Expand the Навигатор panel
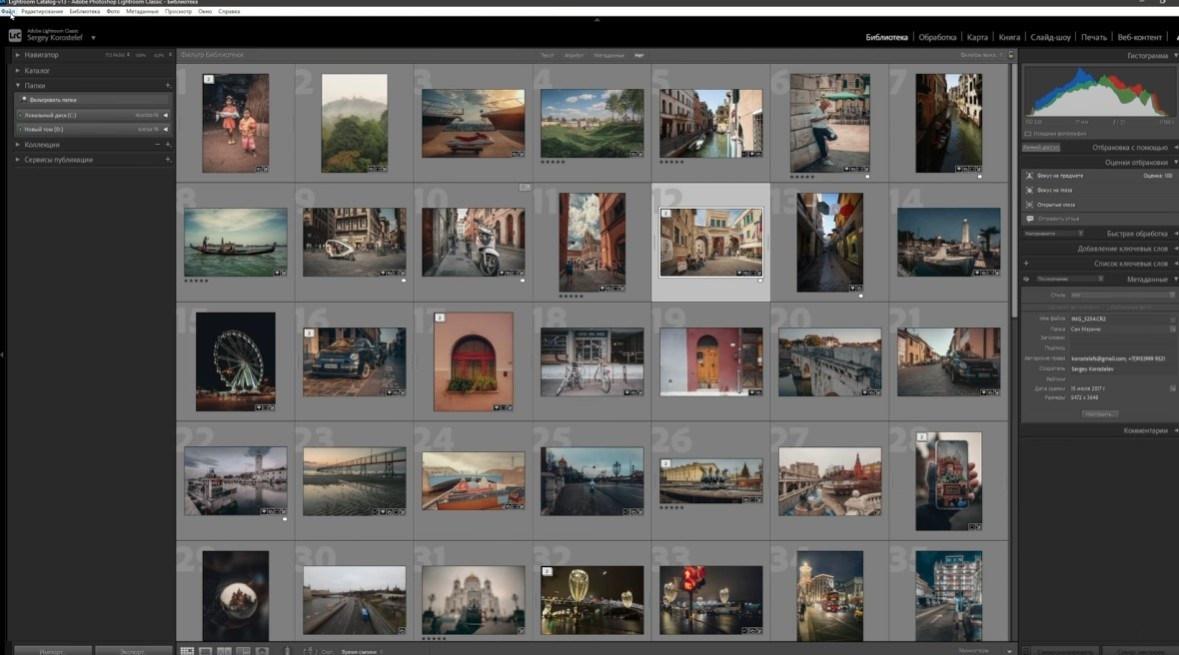 17,55
